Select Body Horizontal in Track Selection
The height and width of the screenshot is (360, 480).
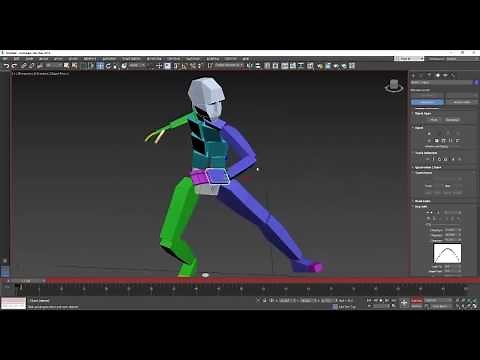coord(427,159)
